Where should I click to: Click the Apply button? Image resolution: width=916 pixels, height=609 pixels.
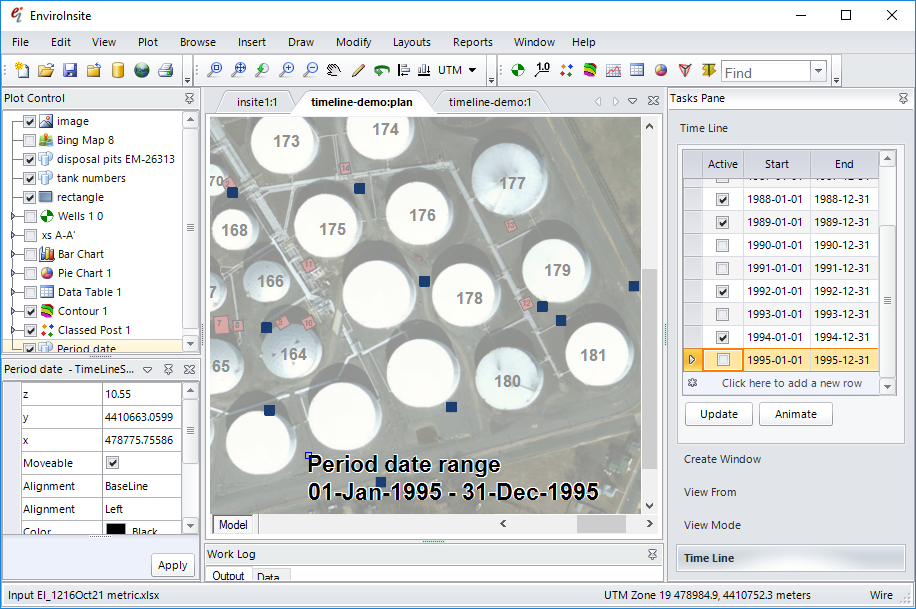pyautogui.click(x=172, y=565)
